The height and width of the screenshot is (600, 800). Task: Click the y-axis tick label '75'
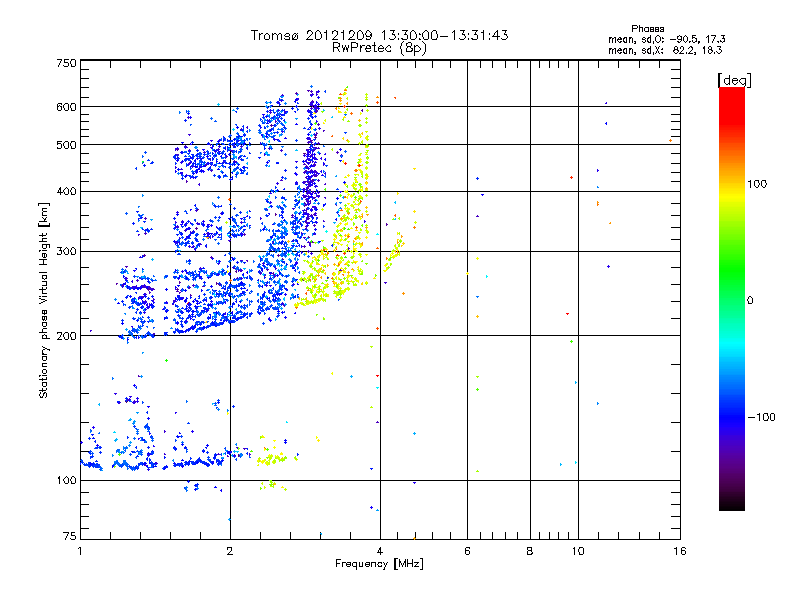coord(70,536)
